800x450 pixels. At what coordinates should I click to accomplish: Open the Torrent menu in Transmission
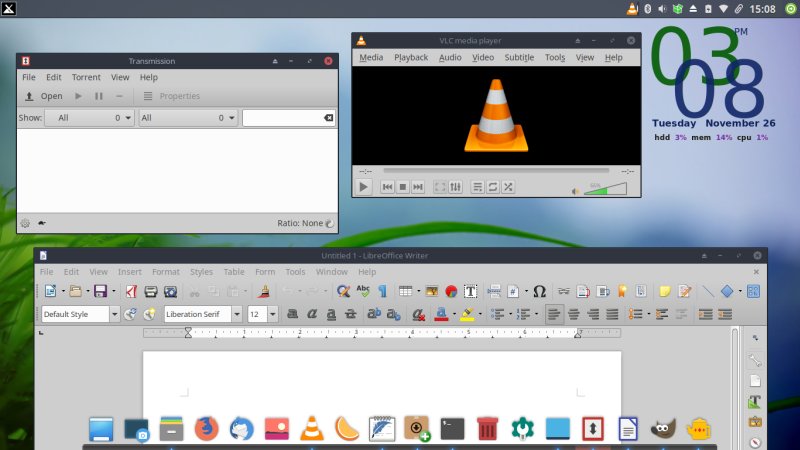(86, 77)
